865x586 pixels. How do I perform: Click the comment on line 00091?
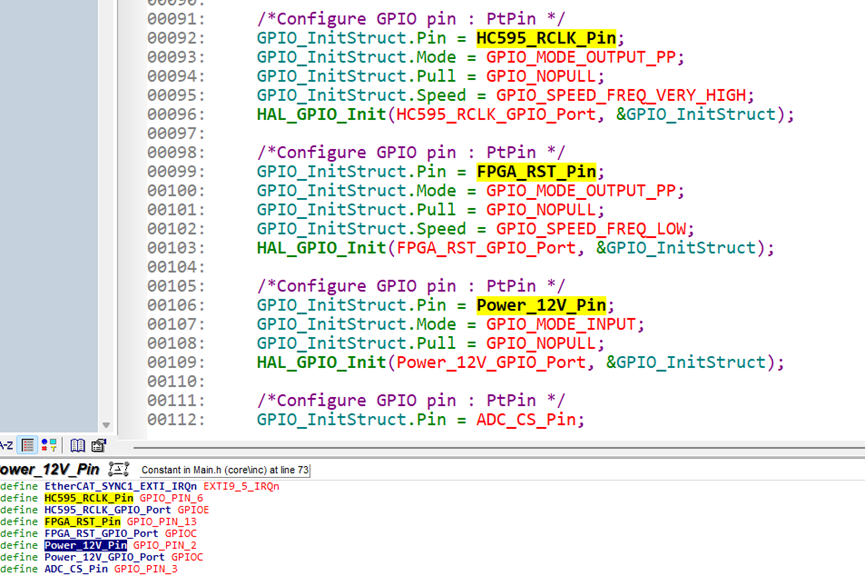(411, 19)
